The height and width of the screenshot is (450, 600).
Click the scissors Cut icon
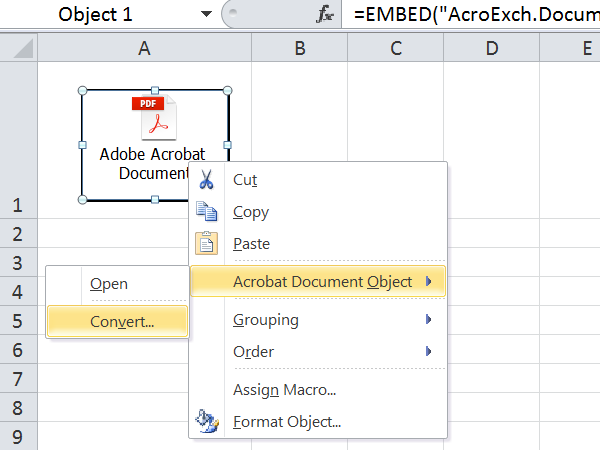tap(207, 180)
